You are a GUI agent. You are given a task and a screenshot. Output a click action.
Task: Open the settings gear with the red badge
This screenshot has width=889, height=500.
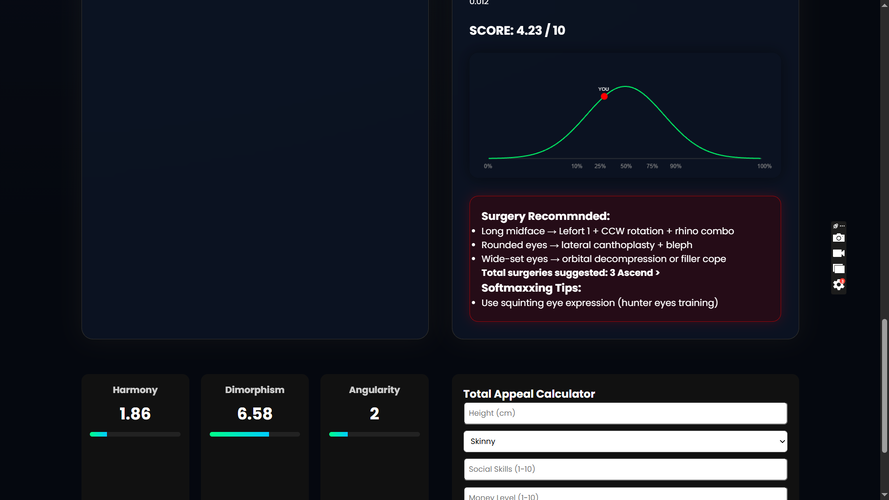pyautogui.click(x=839, y=285)
